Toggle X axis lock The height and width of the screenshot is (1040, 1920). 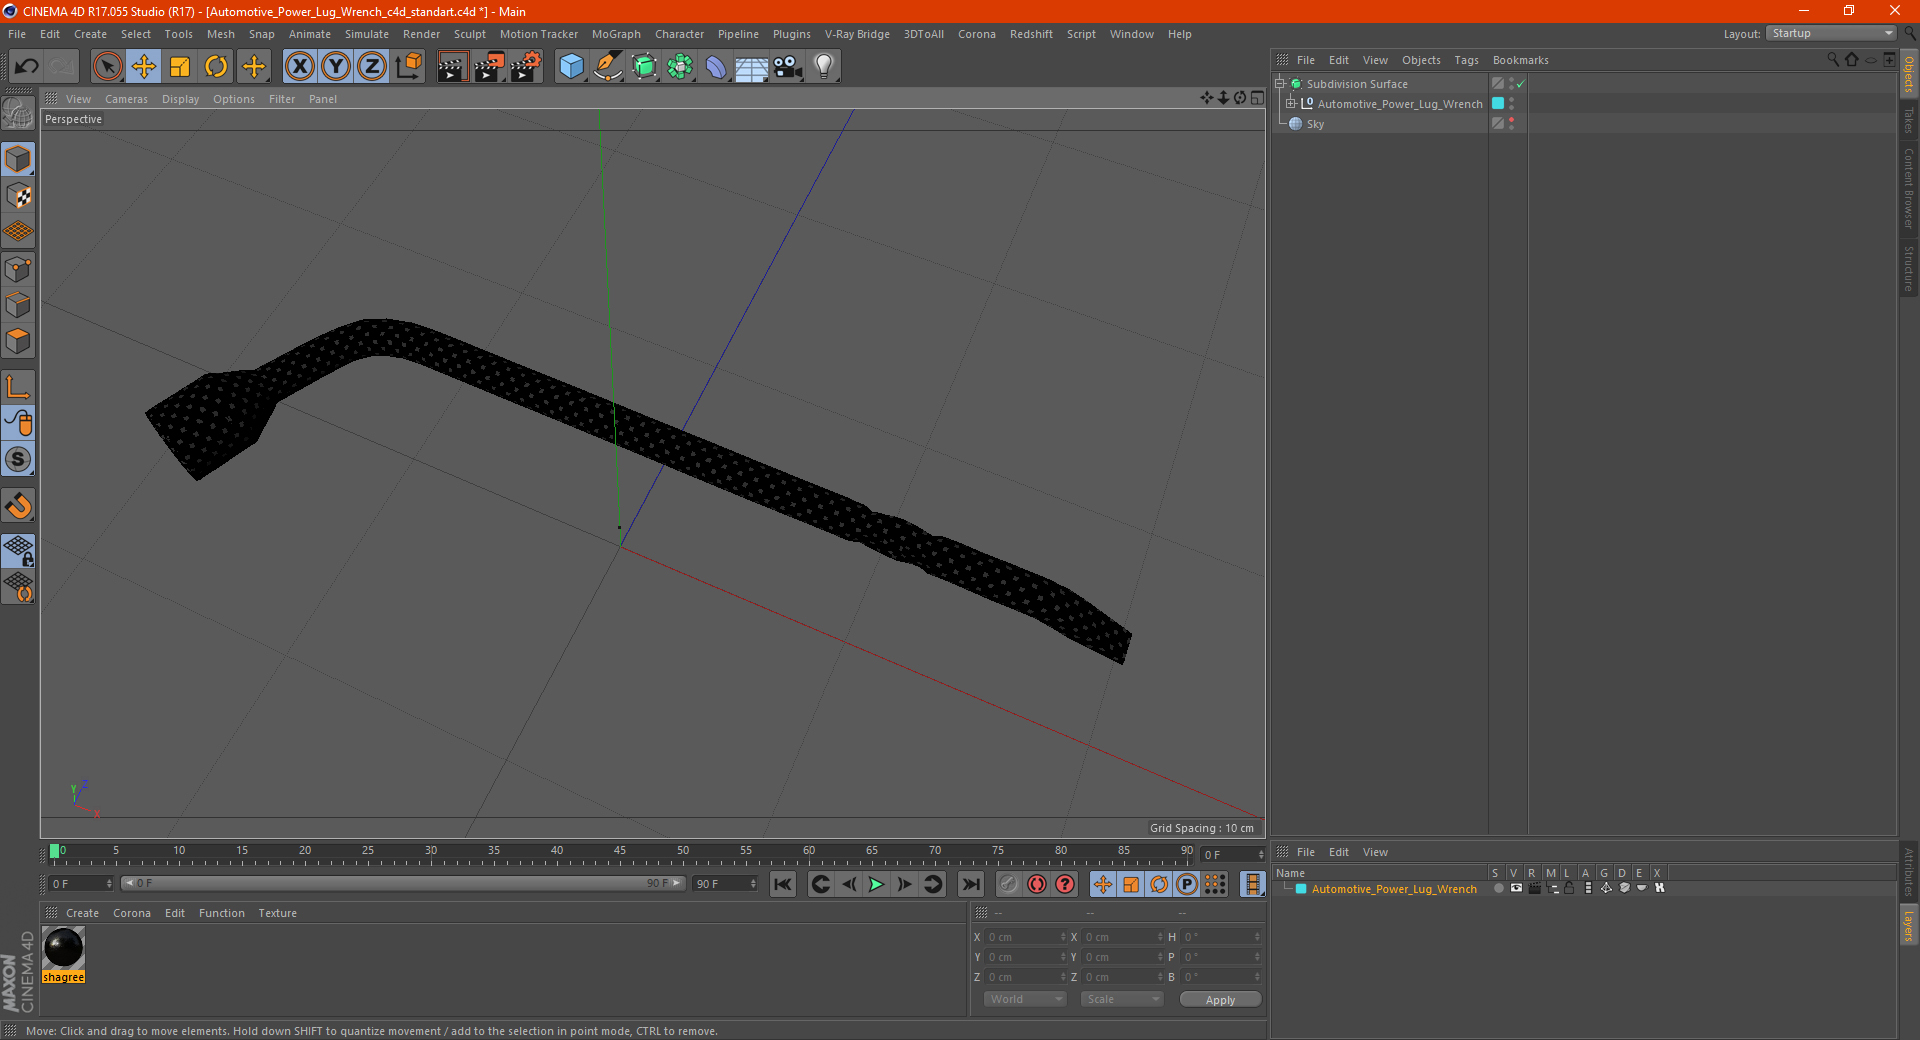pos(299,67)
